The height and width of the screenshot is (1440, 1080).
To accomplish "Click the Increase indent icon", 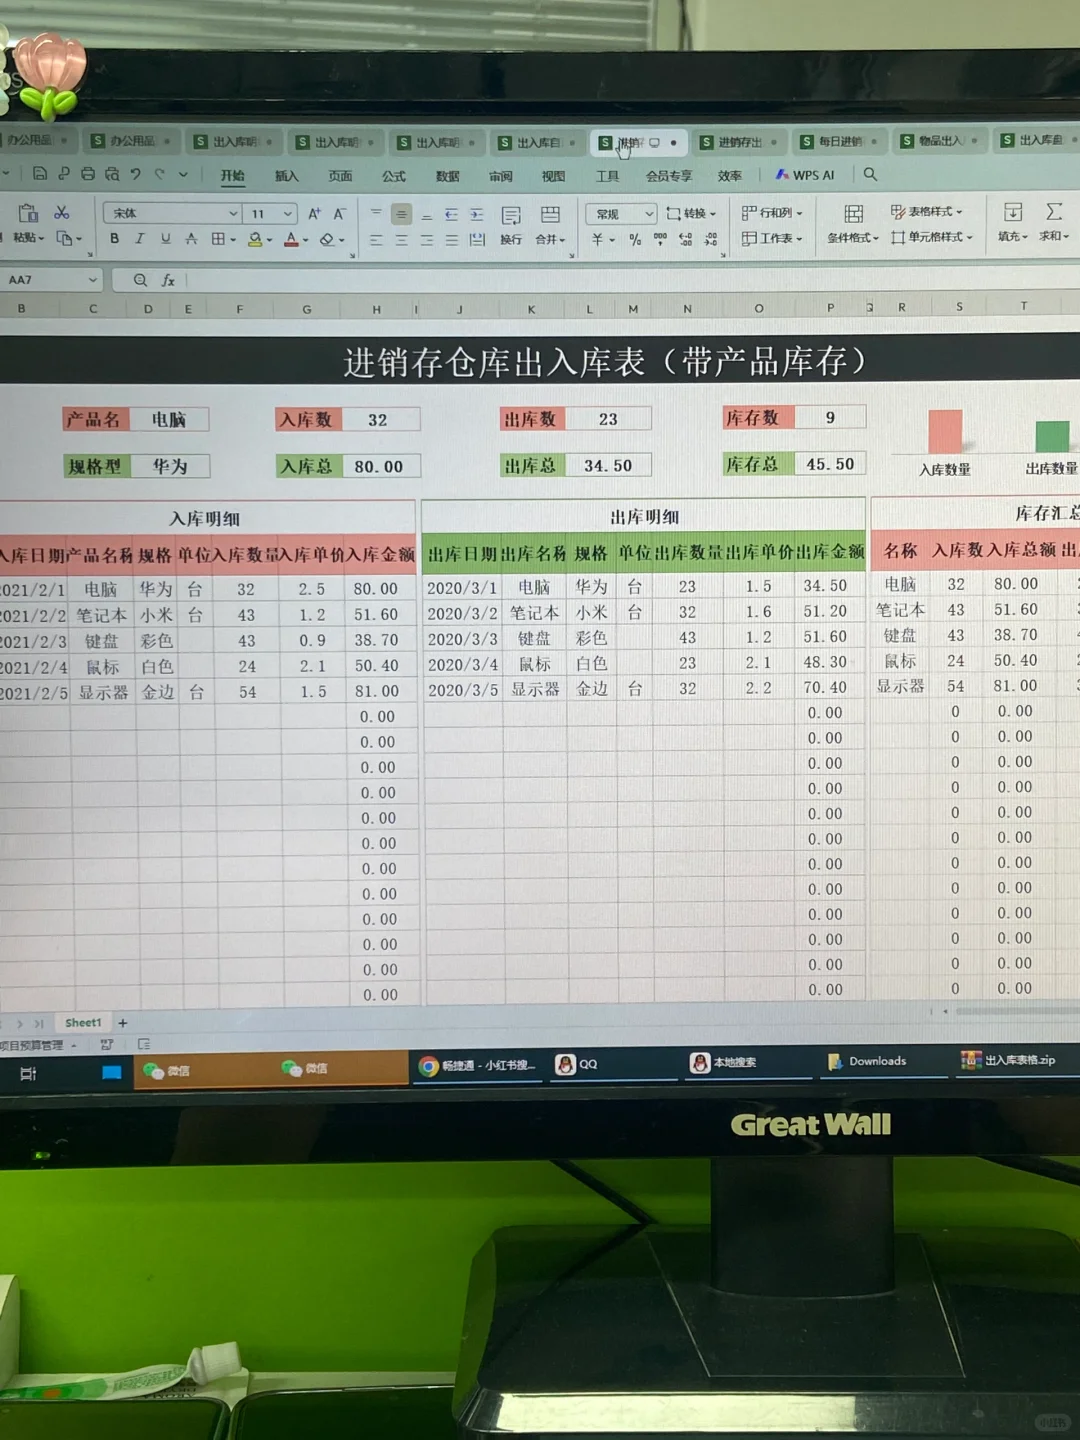I will point(477,214).
